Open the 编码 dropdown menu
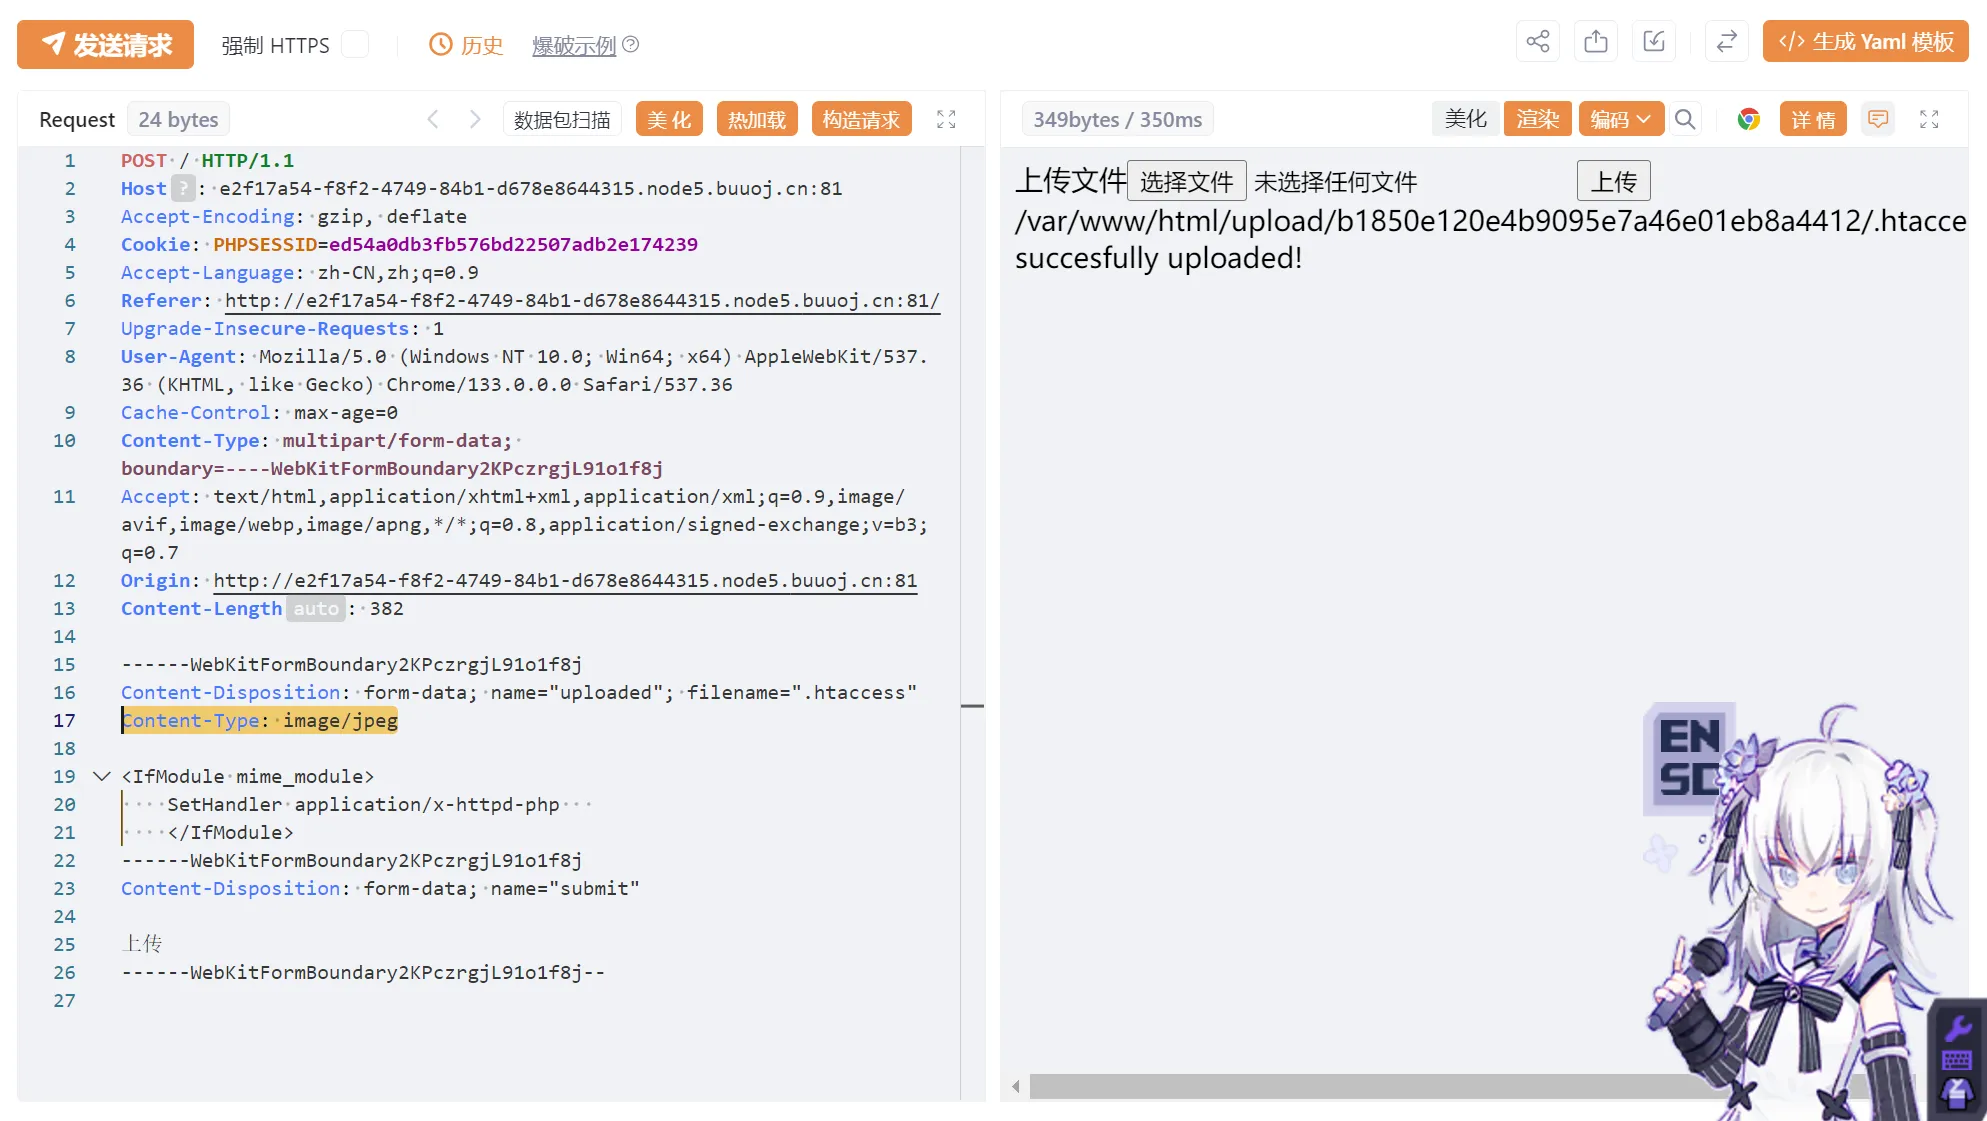 click(x=1620, y=119)
